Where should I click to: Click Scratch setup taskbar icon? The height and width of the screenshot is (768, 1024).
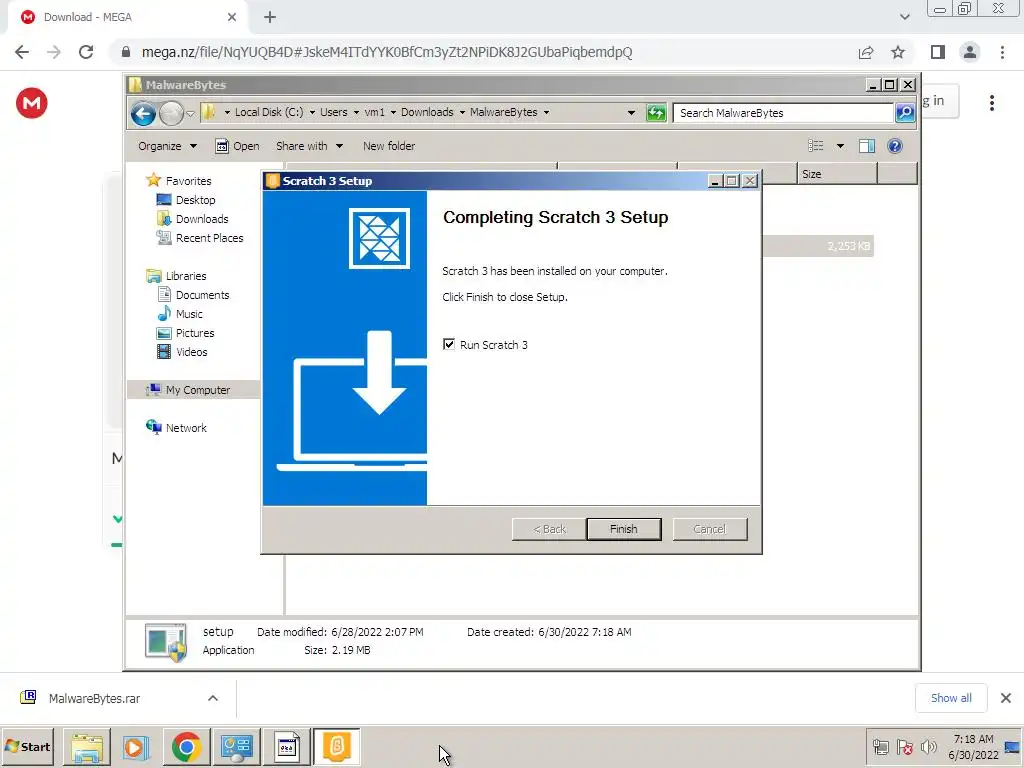click(x=336, y=746)
